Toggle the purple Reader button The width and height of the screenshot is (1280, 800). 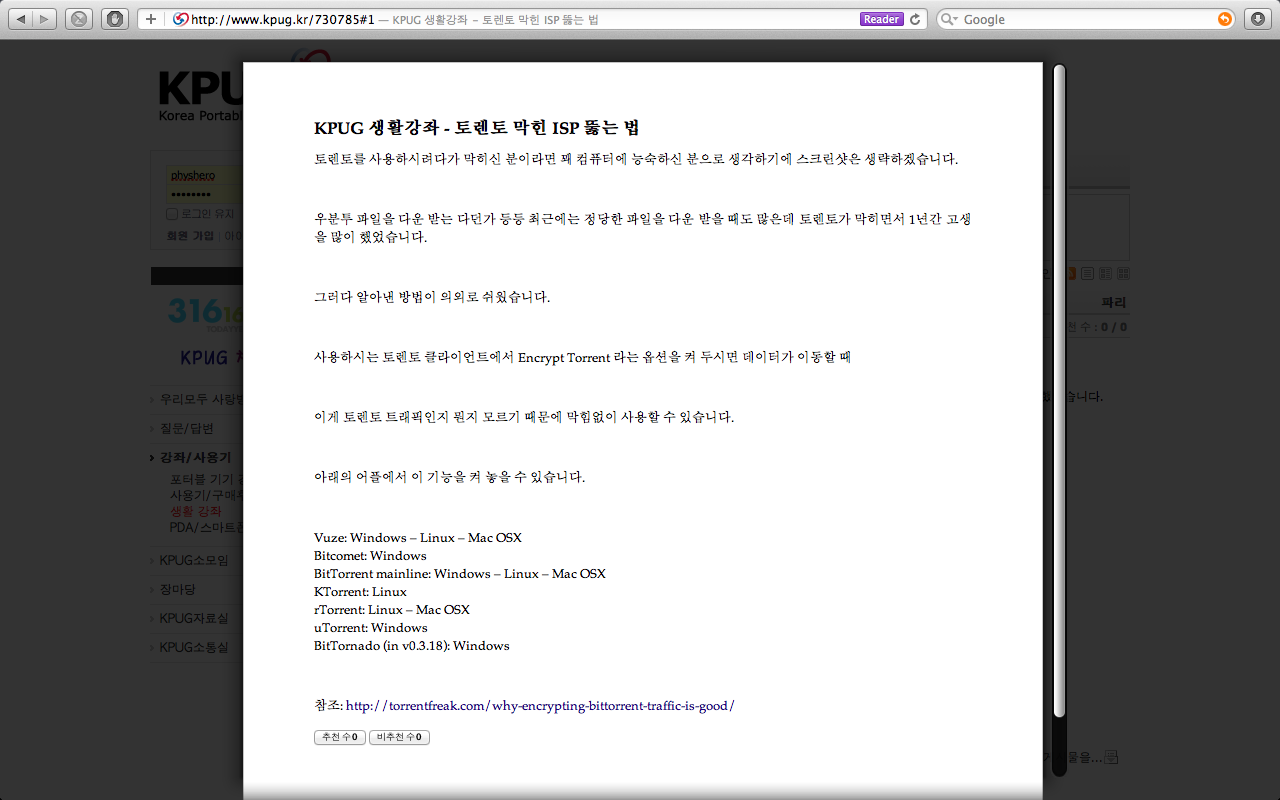(881, 19)
